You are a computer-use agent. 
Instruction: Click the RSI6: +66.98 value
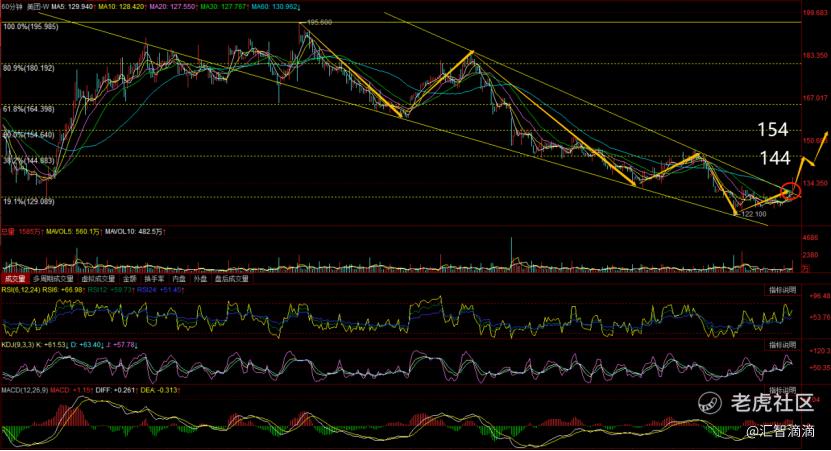click(x=63, y=290)
